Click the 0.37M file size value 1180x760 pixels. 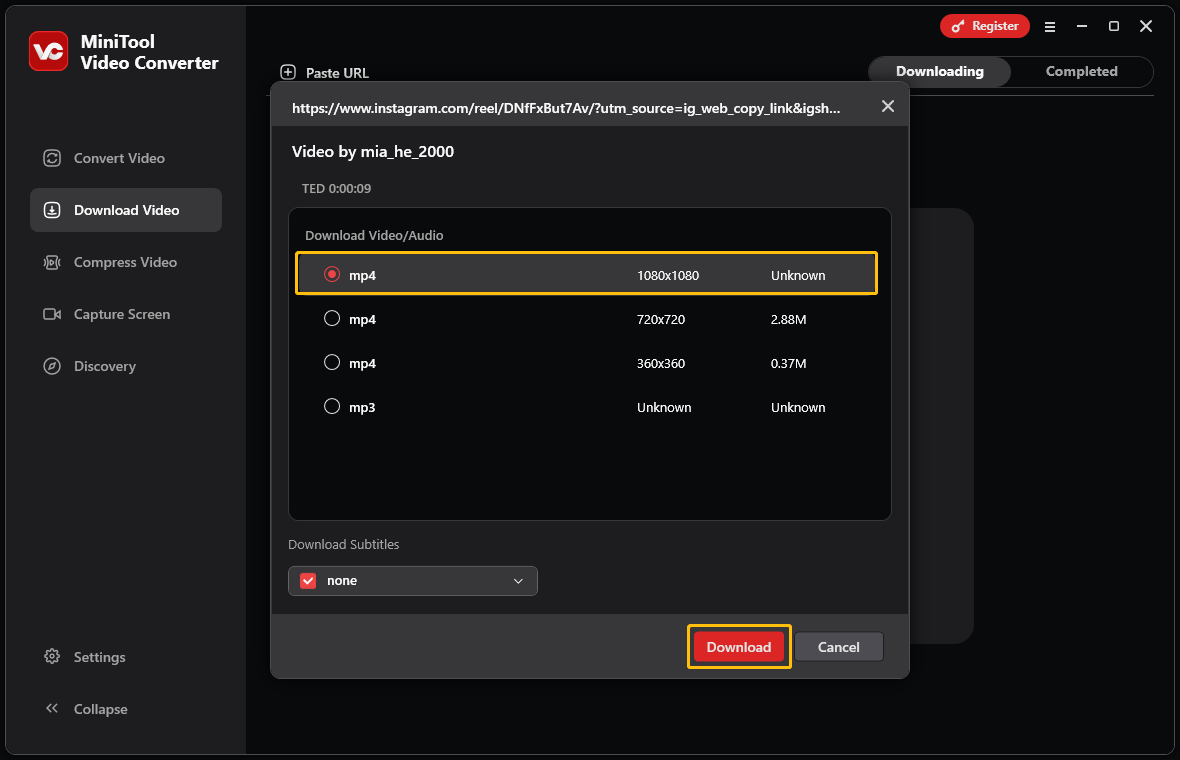tap(788, 363)
